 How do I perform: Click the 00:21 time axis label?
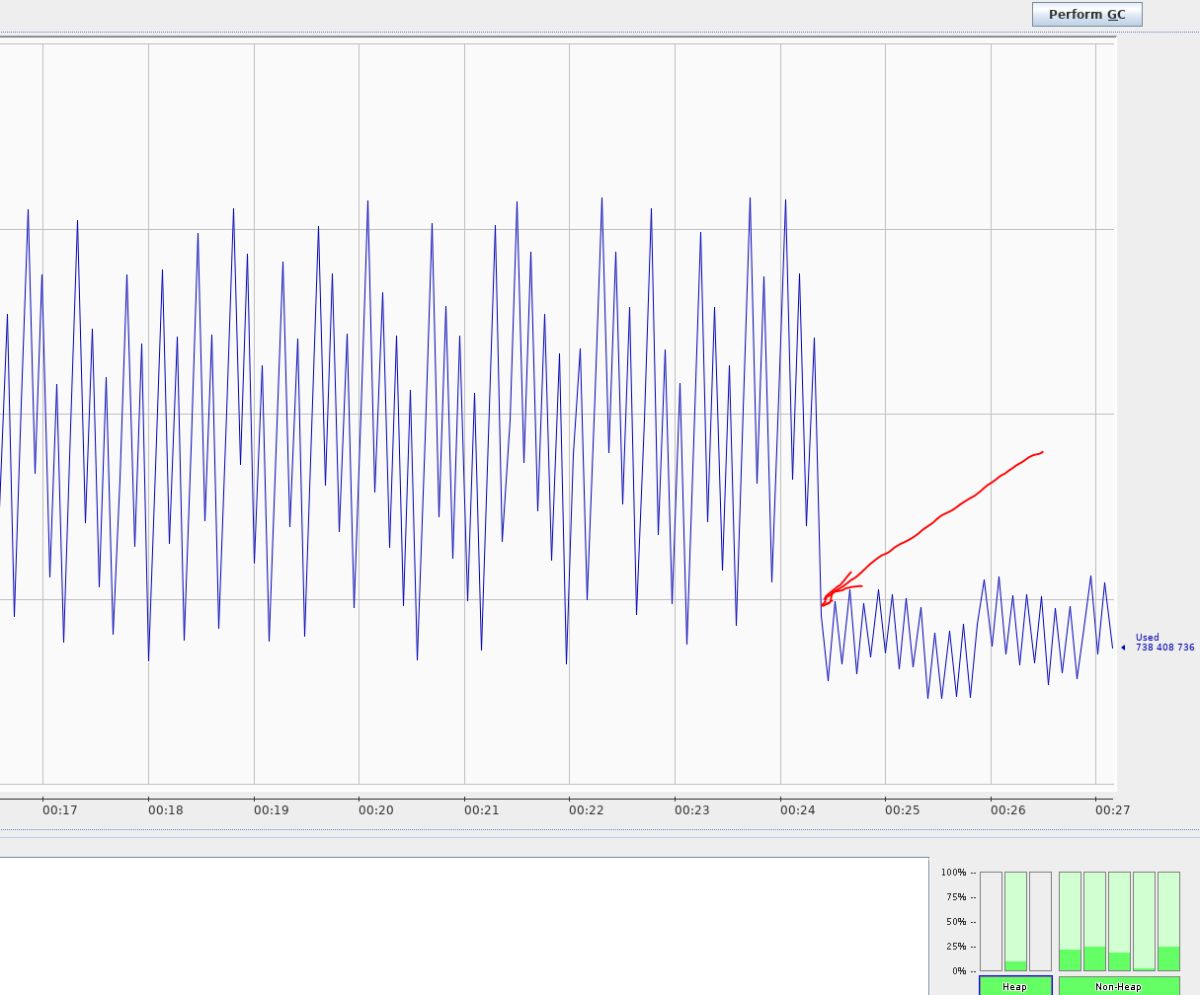coord(481,810)
